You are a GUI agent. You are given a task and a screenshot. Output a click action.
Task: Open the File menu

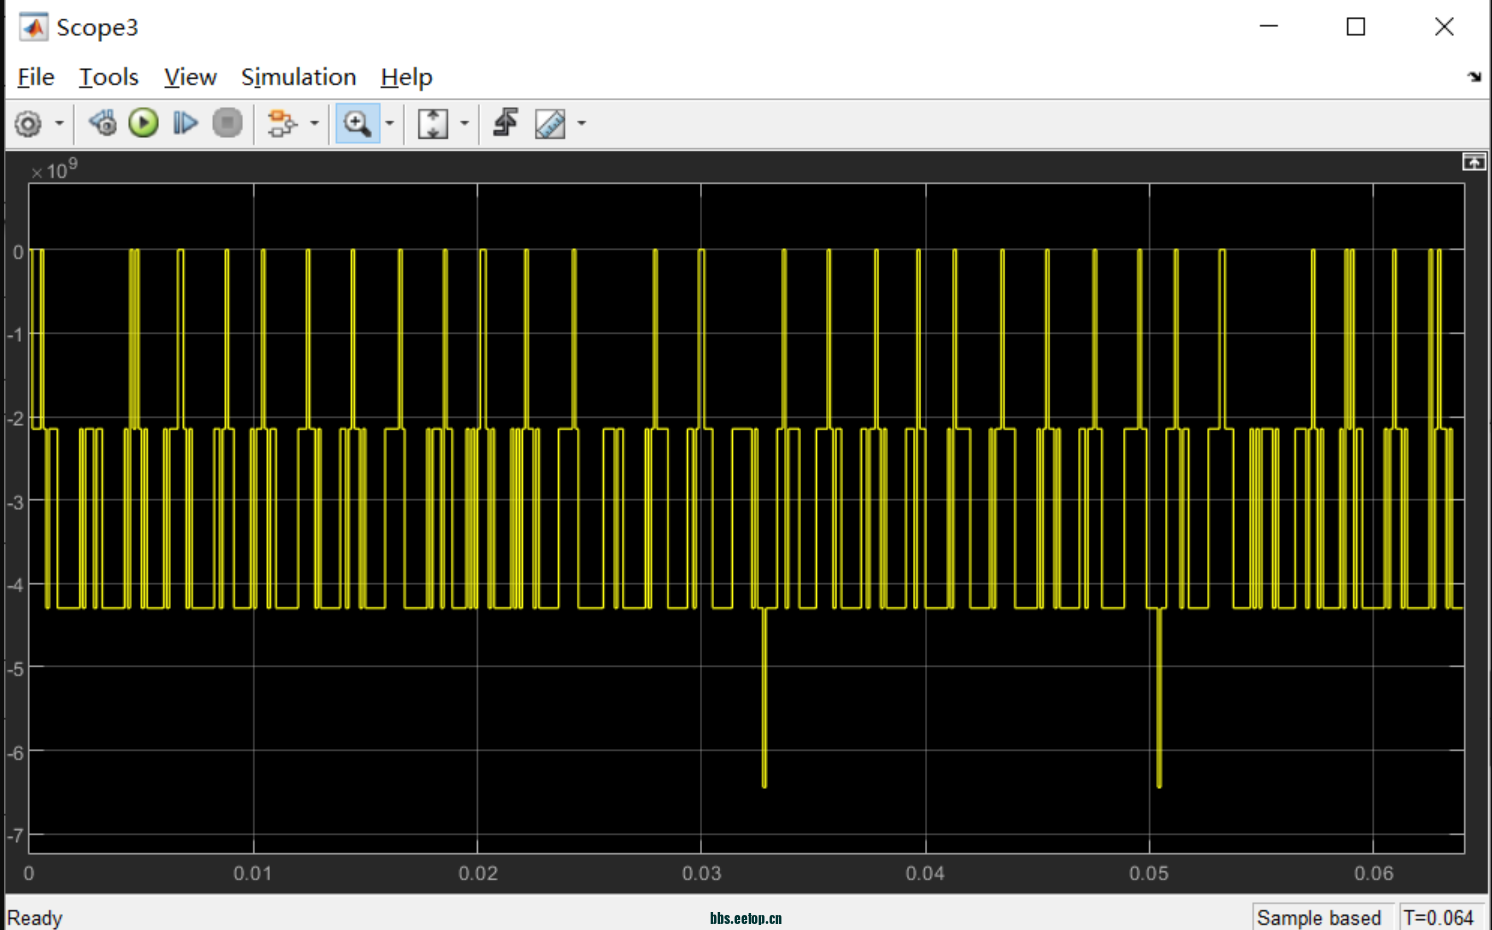(36, 77)
